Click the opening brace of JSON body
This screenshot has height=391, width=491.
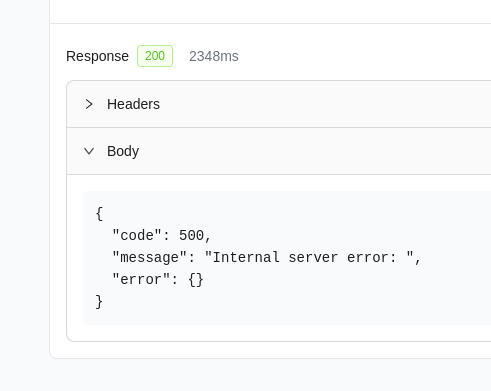99,214
